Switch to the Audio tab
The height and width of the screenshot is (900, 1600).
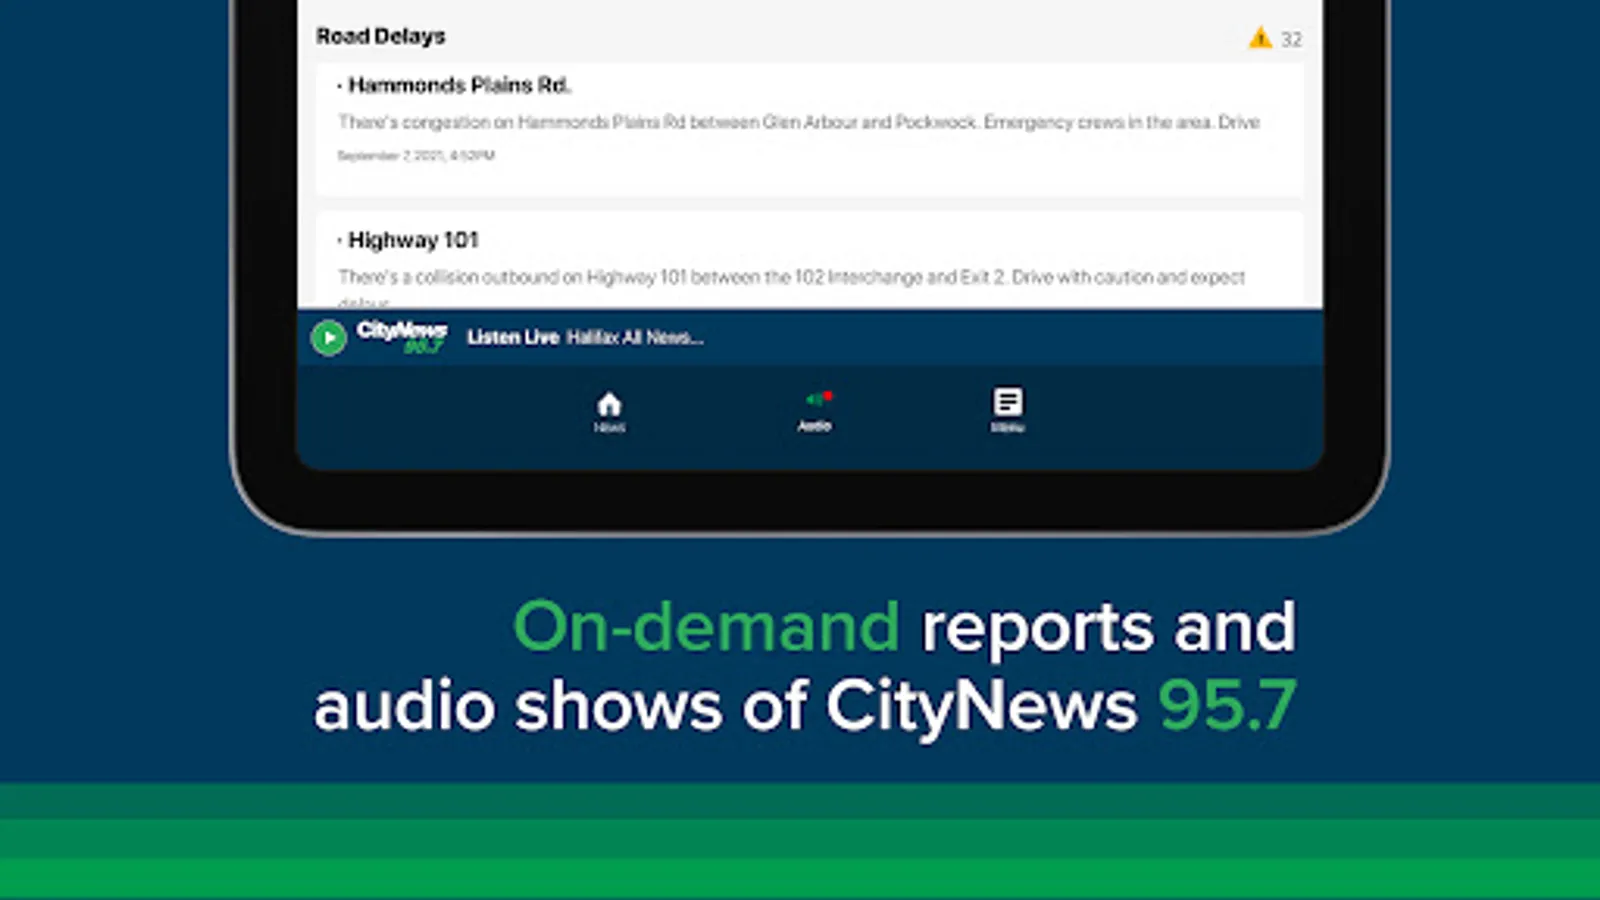pos(815,412)
